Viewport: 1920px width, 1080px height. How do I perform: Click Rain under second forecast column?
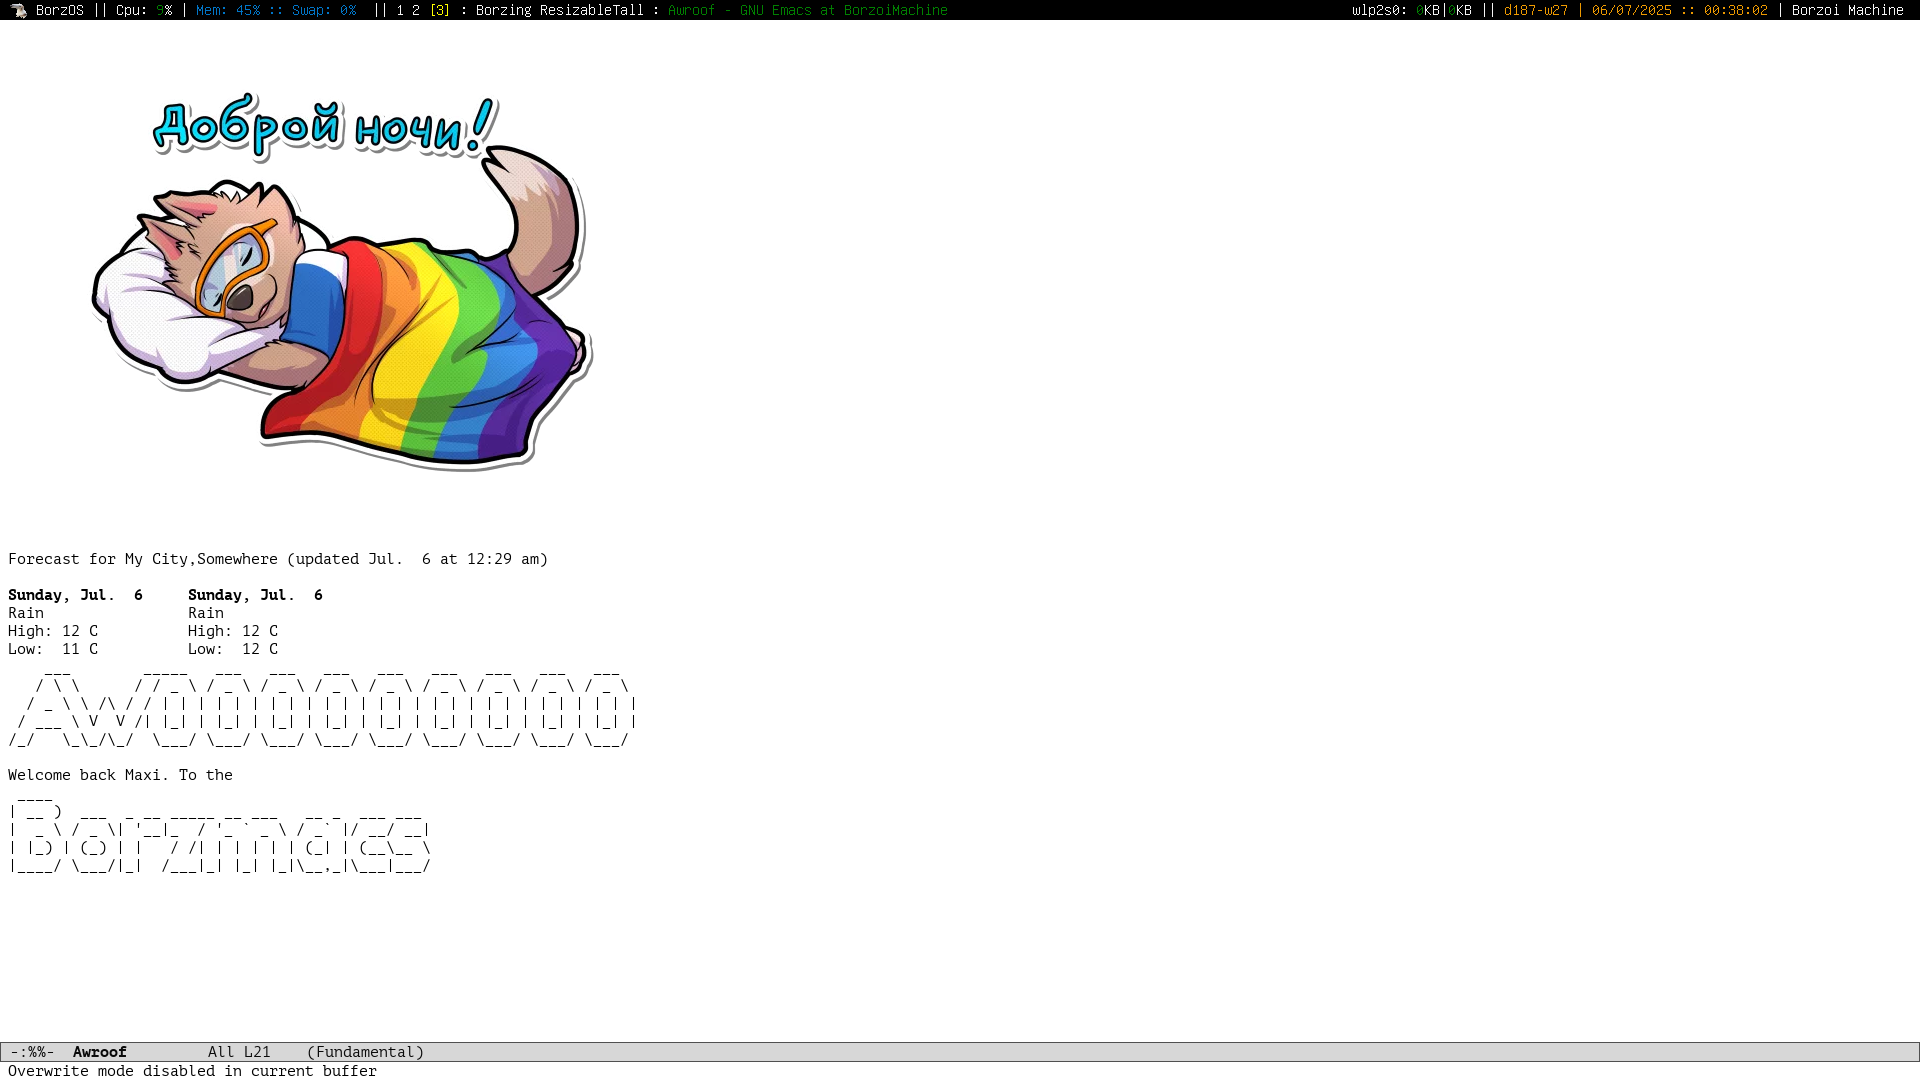point(206,613)
